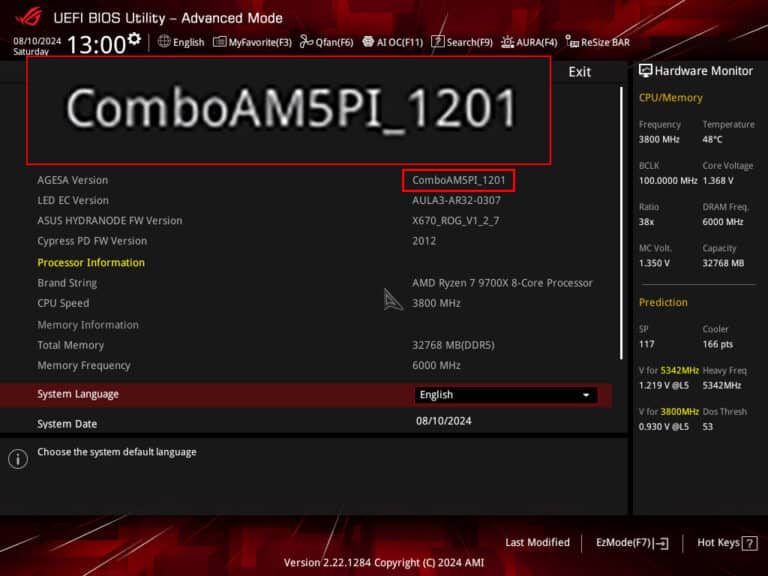Viewport: 768px width, 576px height.
Task: Click the Memory Information heading
Action: [x=88, y=325]
